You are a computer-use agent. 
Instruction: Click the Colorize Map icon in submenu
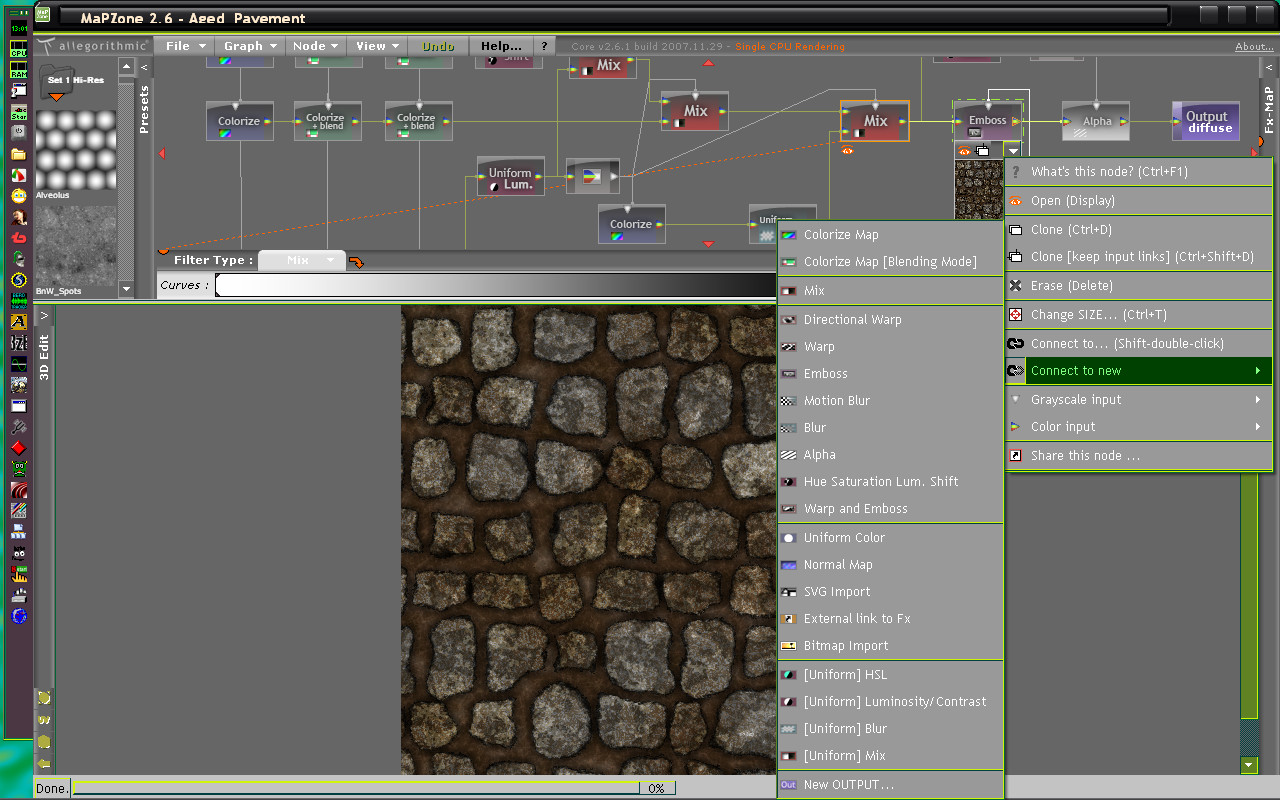pyautogui.click(x=789, y=235)
